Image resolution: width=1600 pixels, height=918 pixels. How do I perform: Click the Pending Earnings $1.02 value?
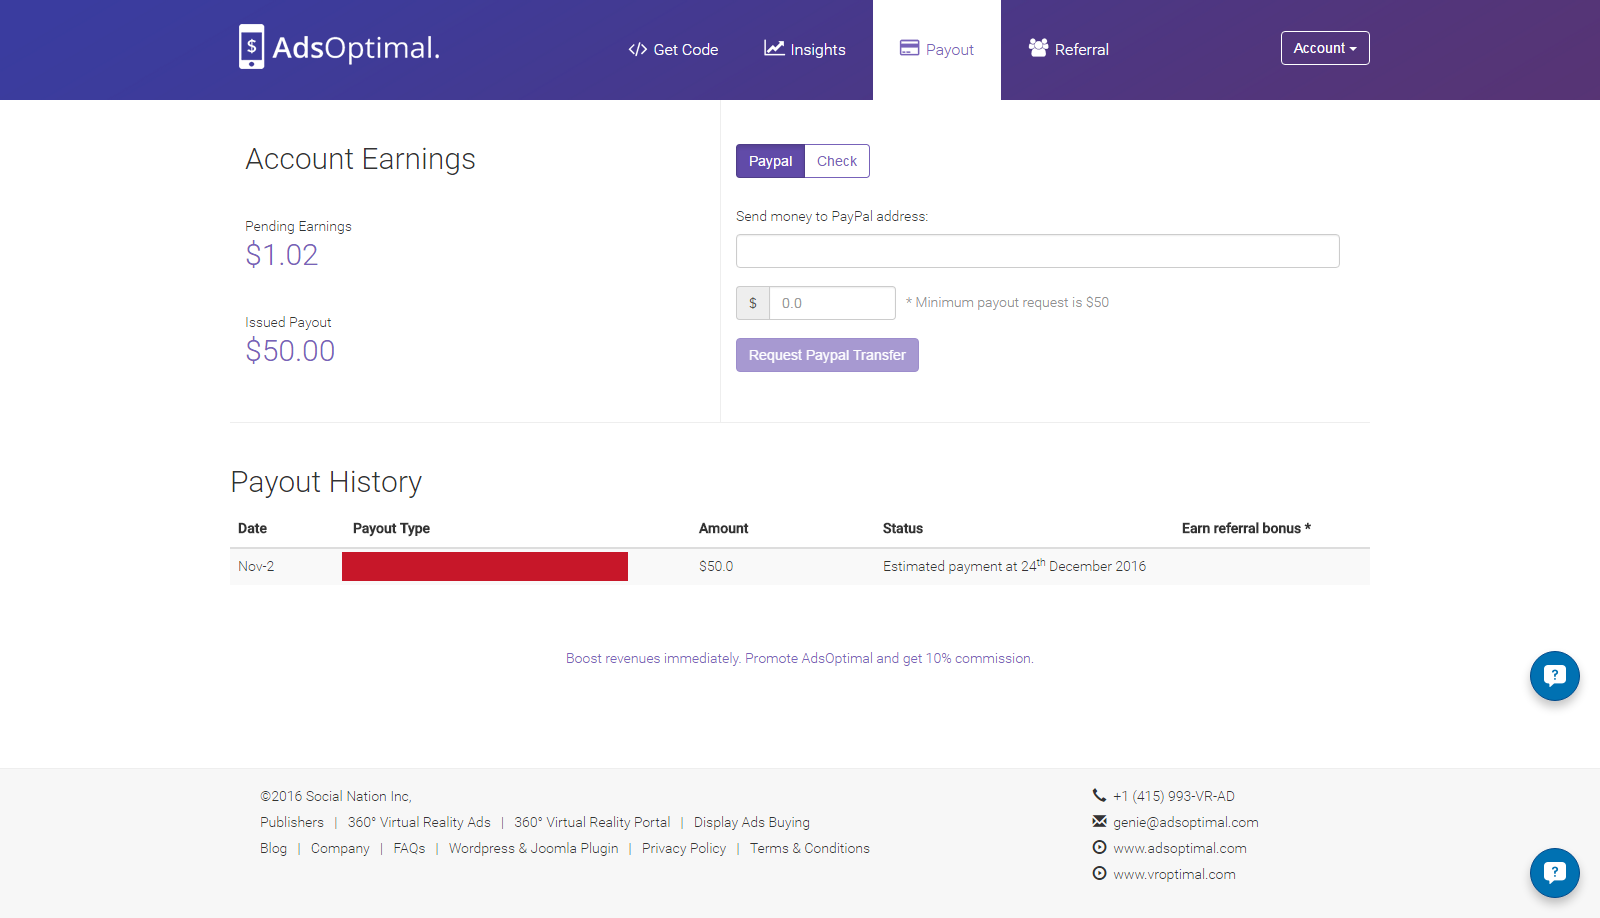coord(282,255)
